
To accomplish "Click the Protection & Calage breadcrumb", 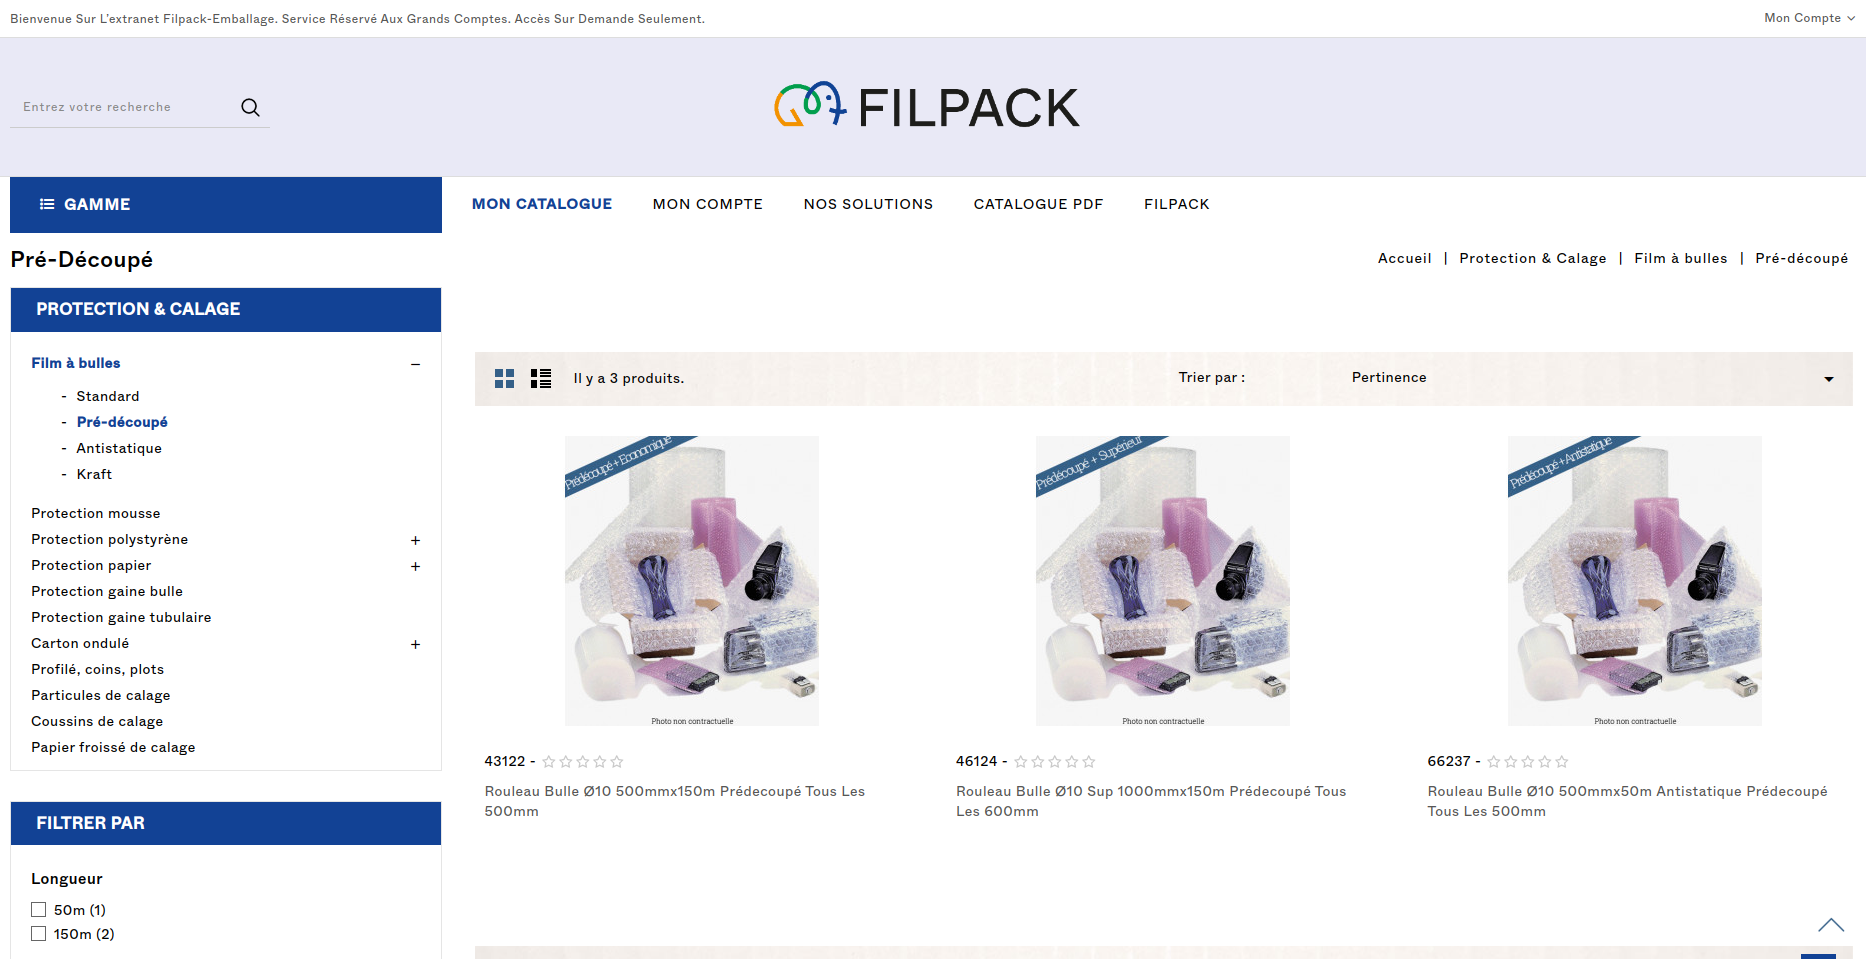I will click(x=1532, y=258).
